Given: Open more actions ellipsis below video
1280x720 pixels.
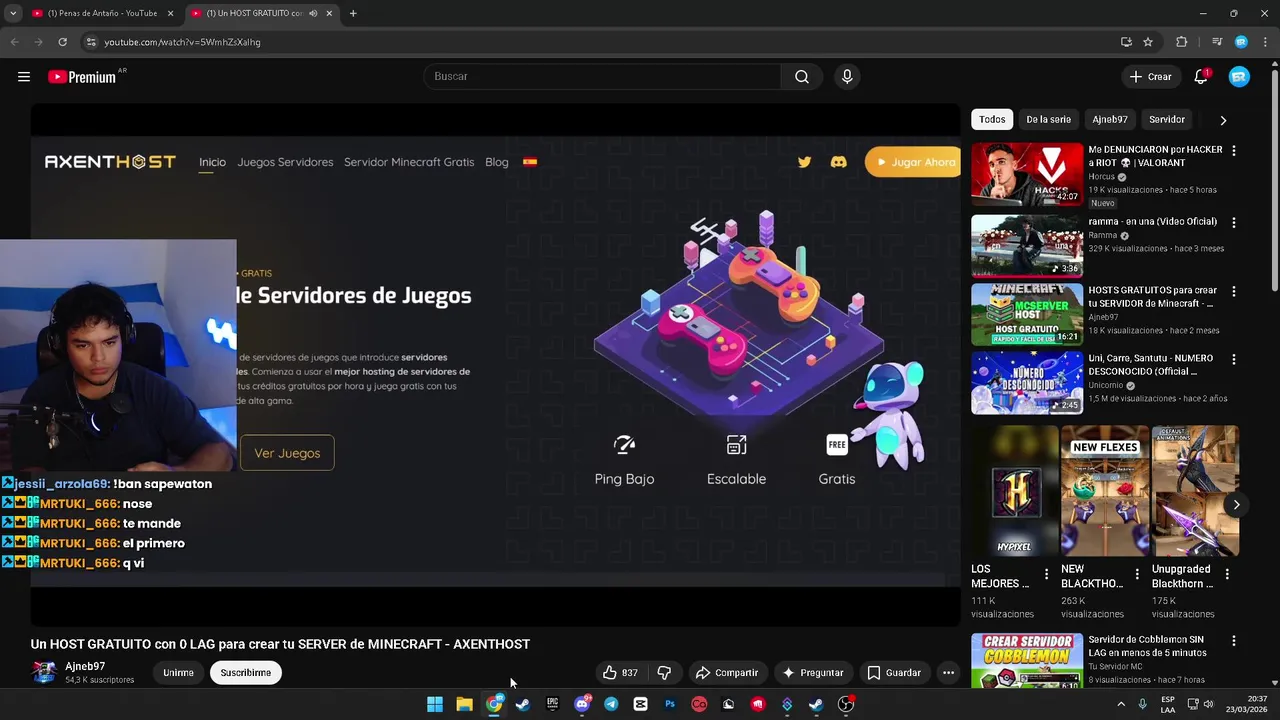Looking at the screenshot, I should 948,673.
